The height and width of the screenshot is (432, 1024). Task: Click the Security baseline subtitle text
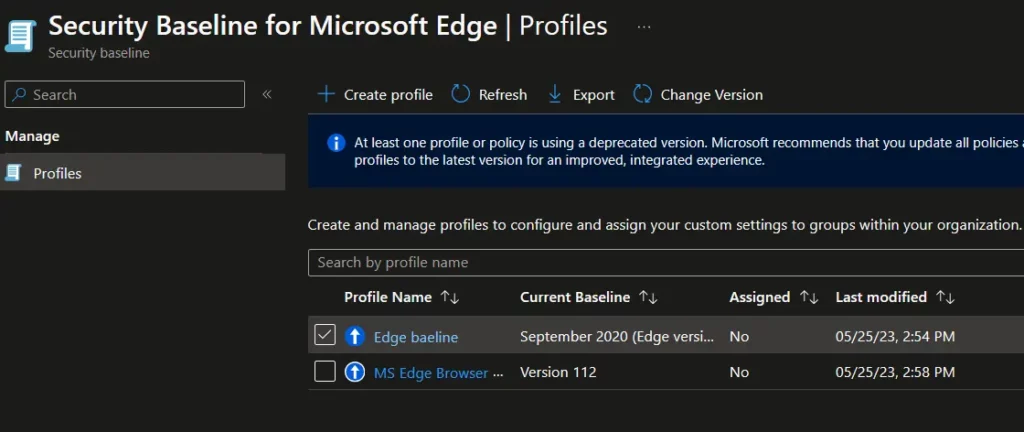pyautogui.click(x=99, y=54)
